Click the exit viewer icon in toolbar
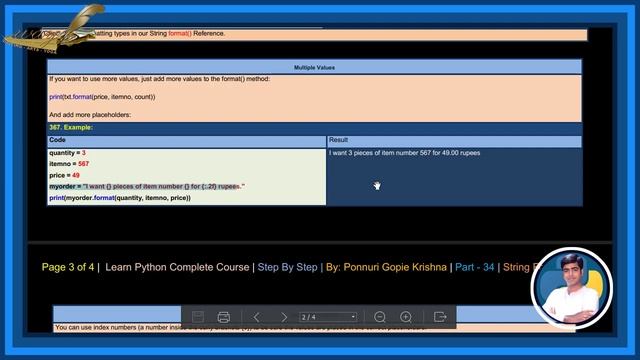640x360 pixels. point(440,317)
